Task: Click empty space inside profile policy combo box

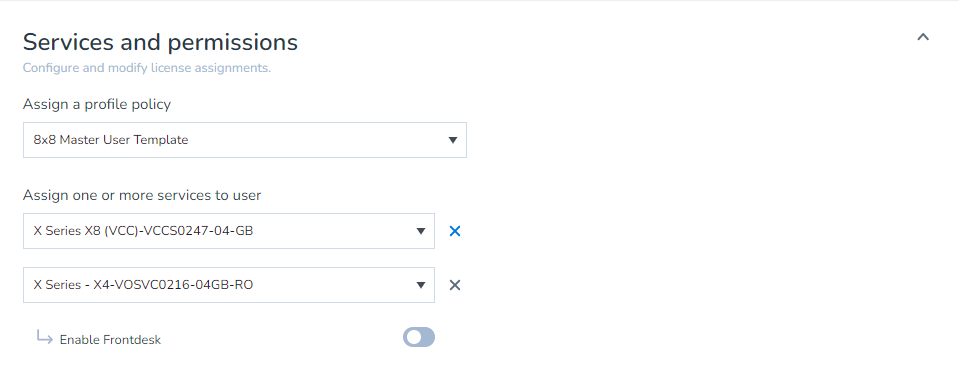Action: [318, 140]
